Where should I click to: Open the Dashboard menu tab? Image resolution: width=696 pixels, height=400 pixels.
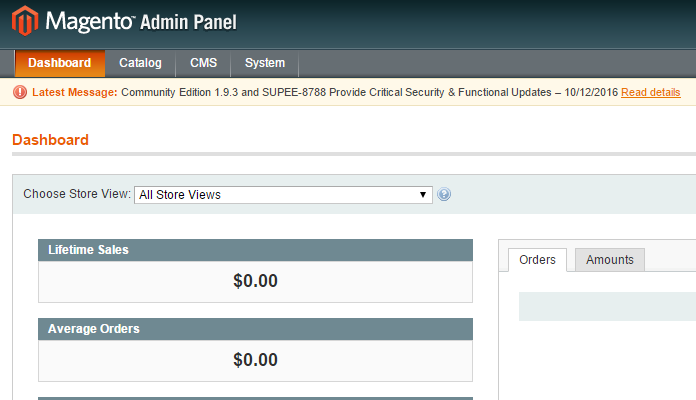point(59,63)
